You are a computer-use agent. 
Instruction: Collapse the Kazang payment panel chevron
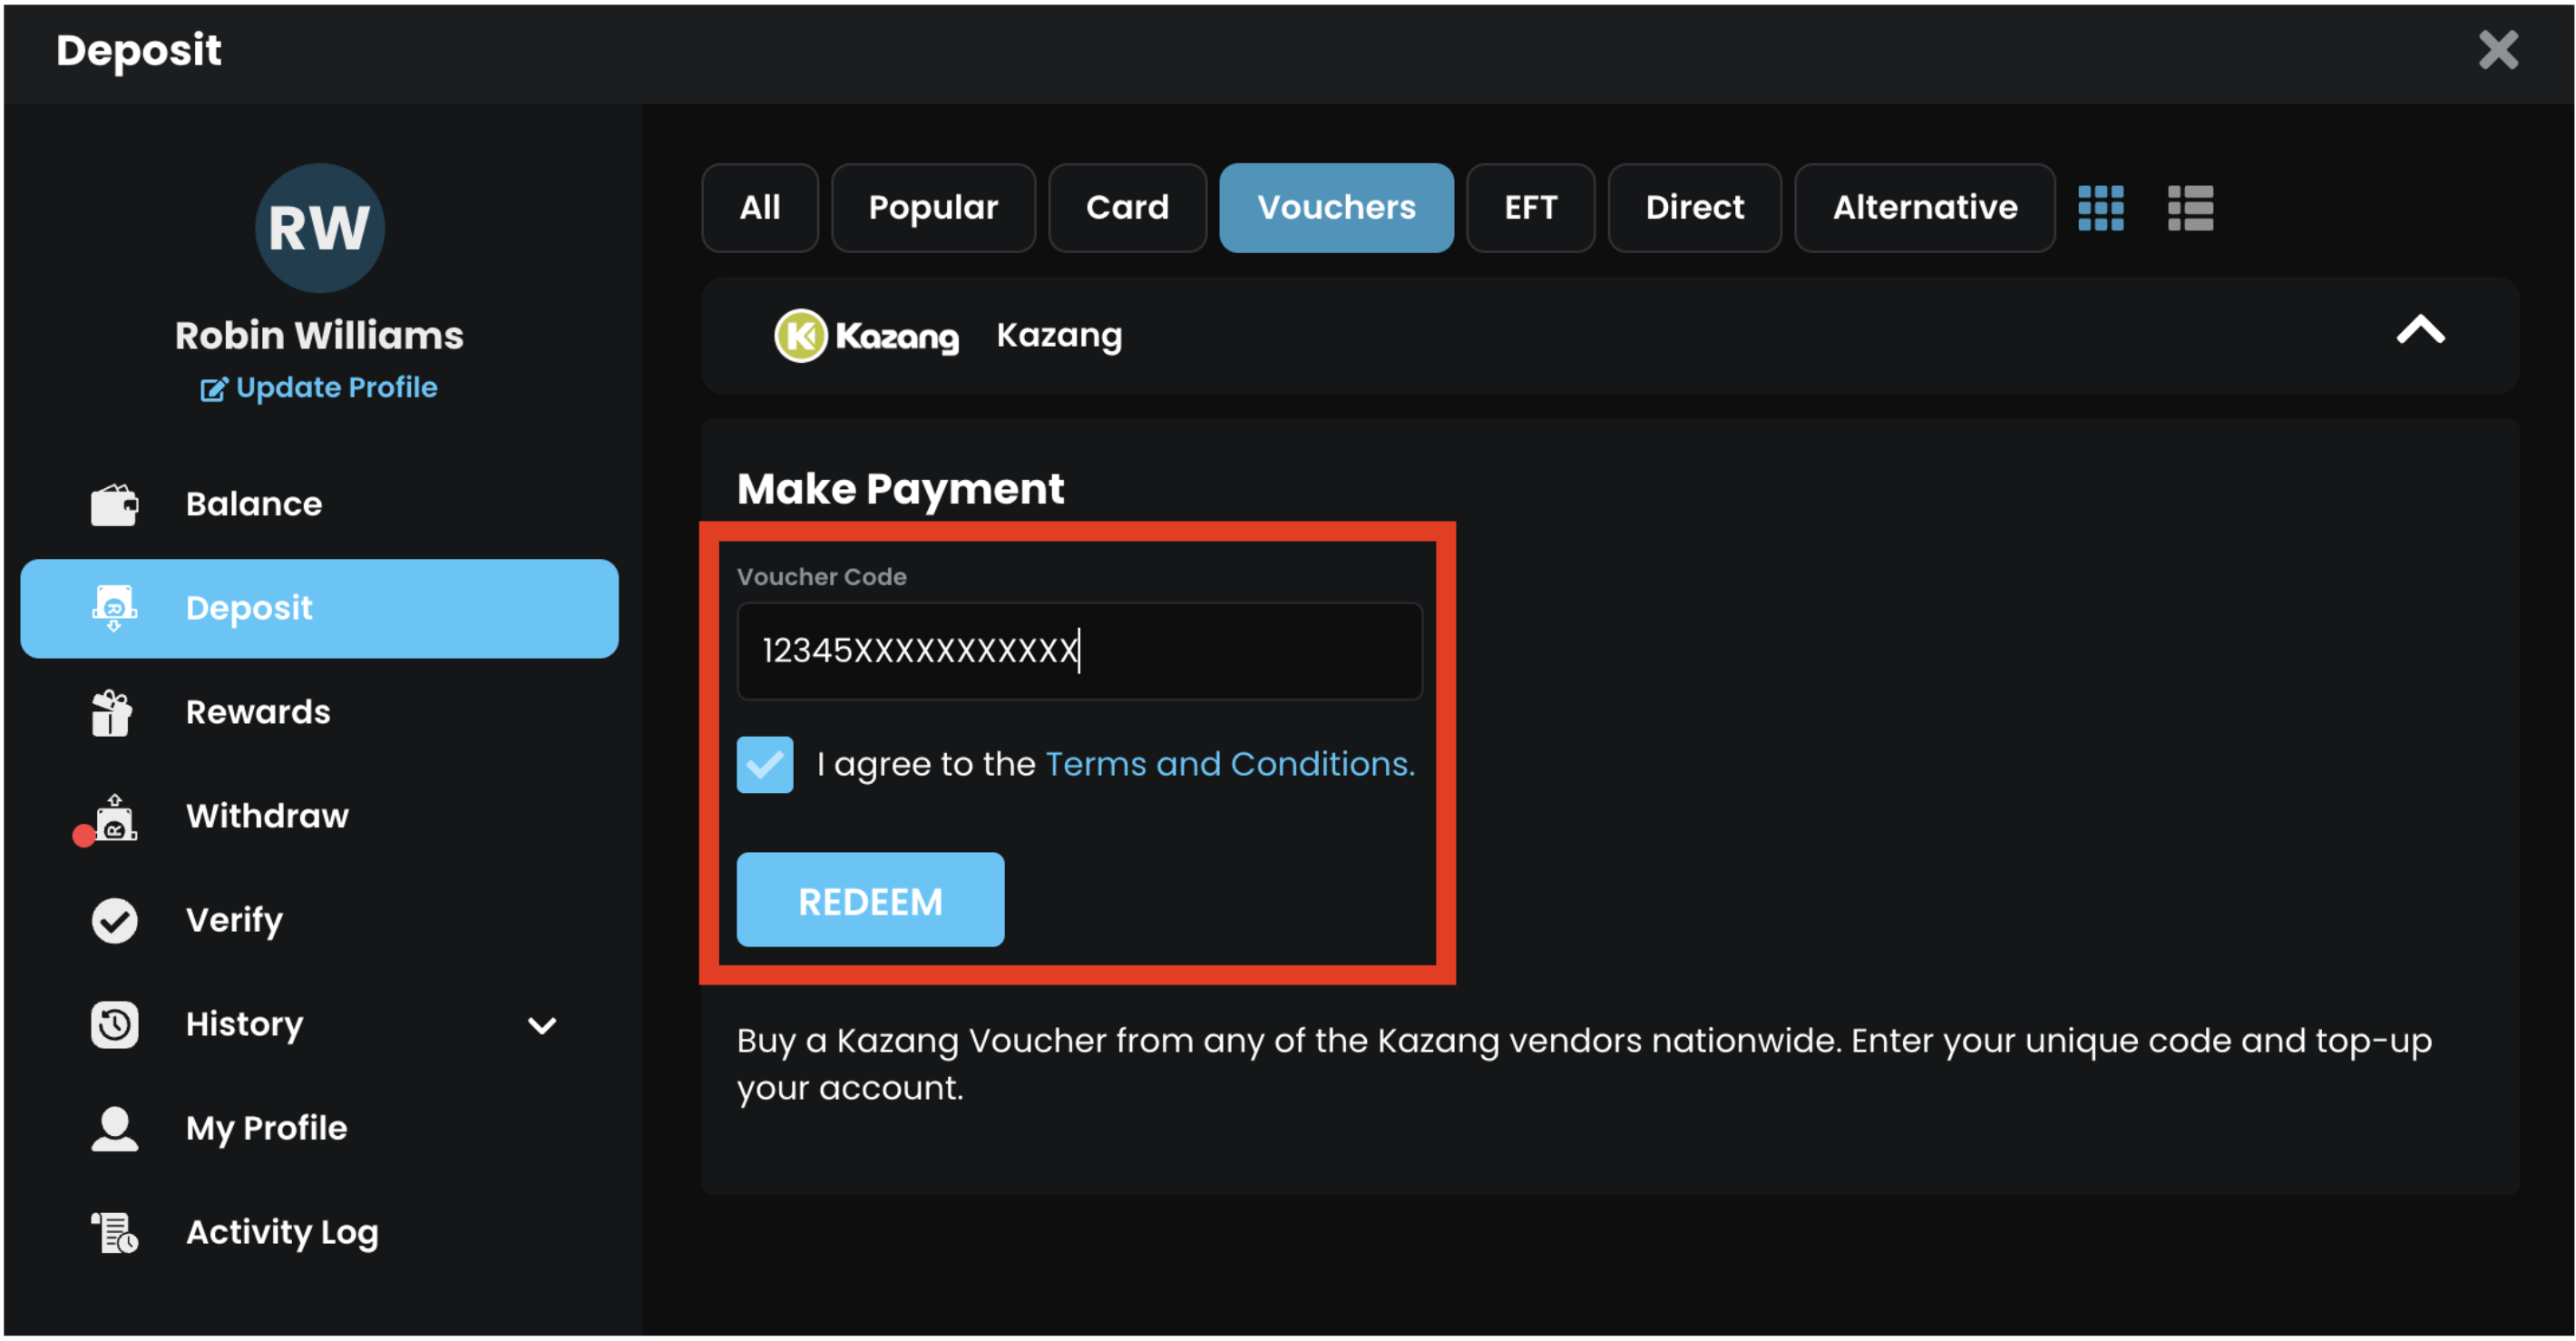click(2419, 331)
